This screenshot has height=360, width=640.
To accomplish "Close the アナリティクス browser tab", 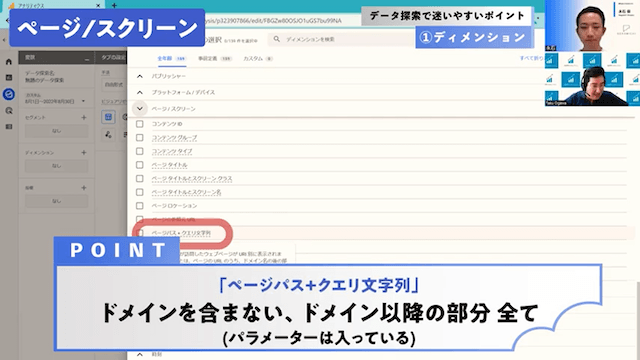I will tap(98, 6).
